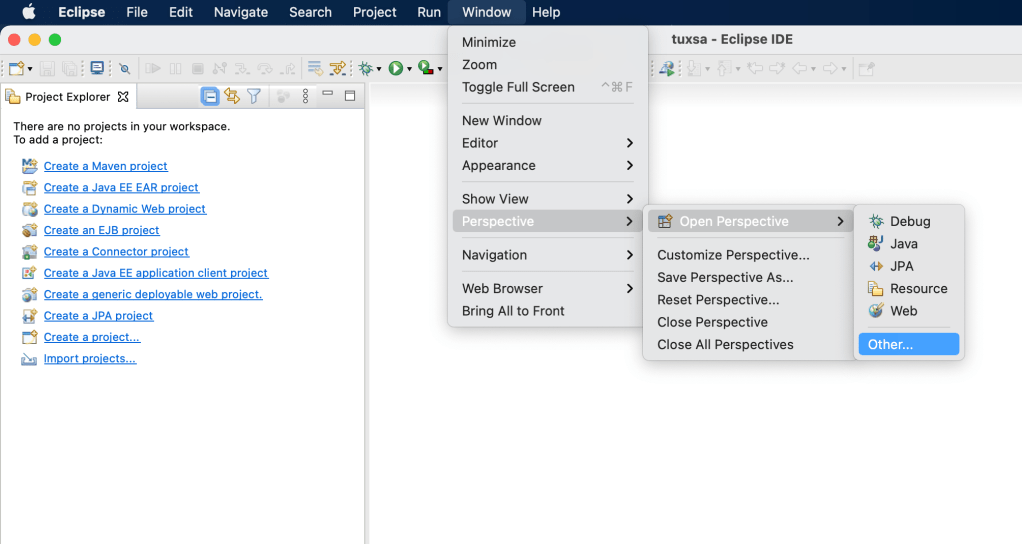This screenshot has height=544, width=1022.
Task: Click the Open Console monitor icon
Action: (x=97, y=68)
